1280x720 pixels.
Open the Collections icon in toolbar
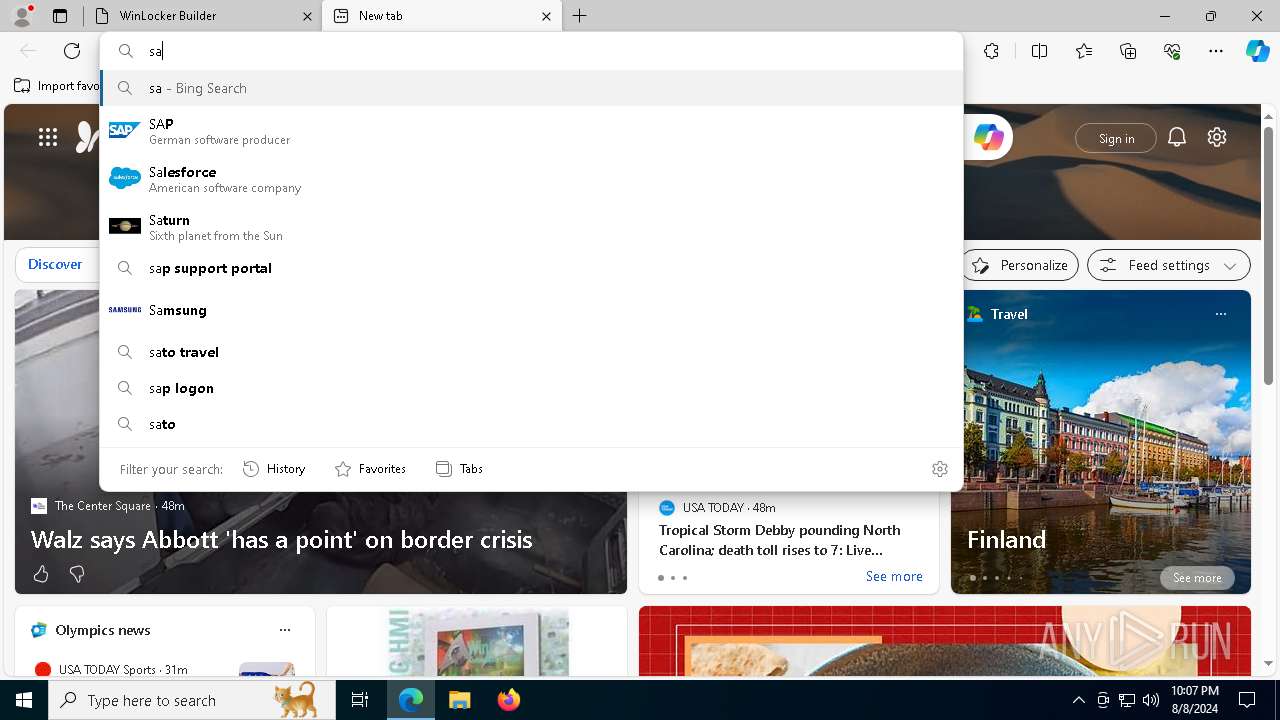pyautogui.click(x=1128, y=51)
